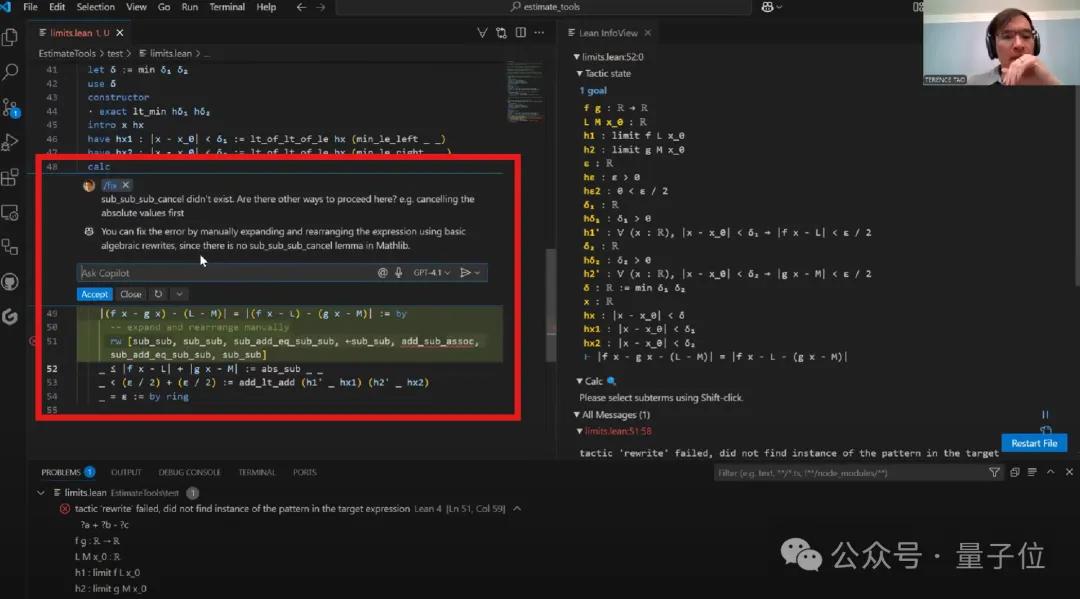Pause All Messages updates in Lean InfoView

pos(1045,414)
